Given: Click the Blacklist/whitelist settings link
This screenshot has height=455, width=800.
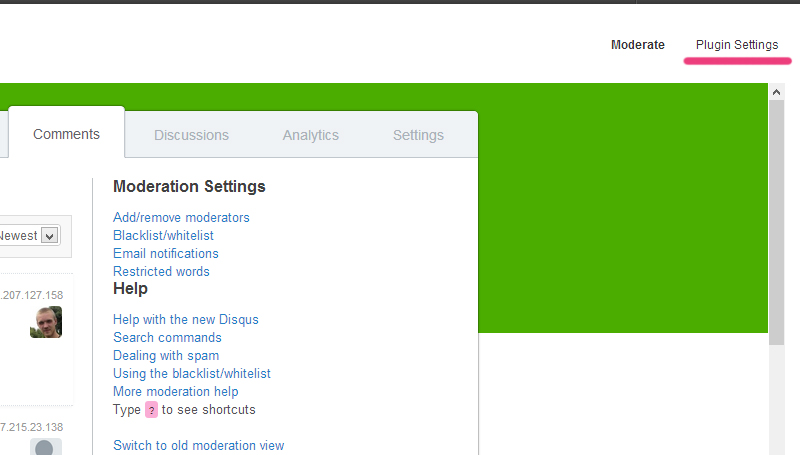Looking at the screenshot, I should (163, 235).
